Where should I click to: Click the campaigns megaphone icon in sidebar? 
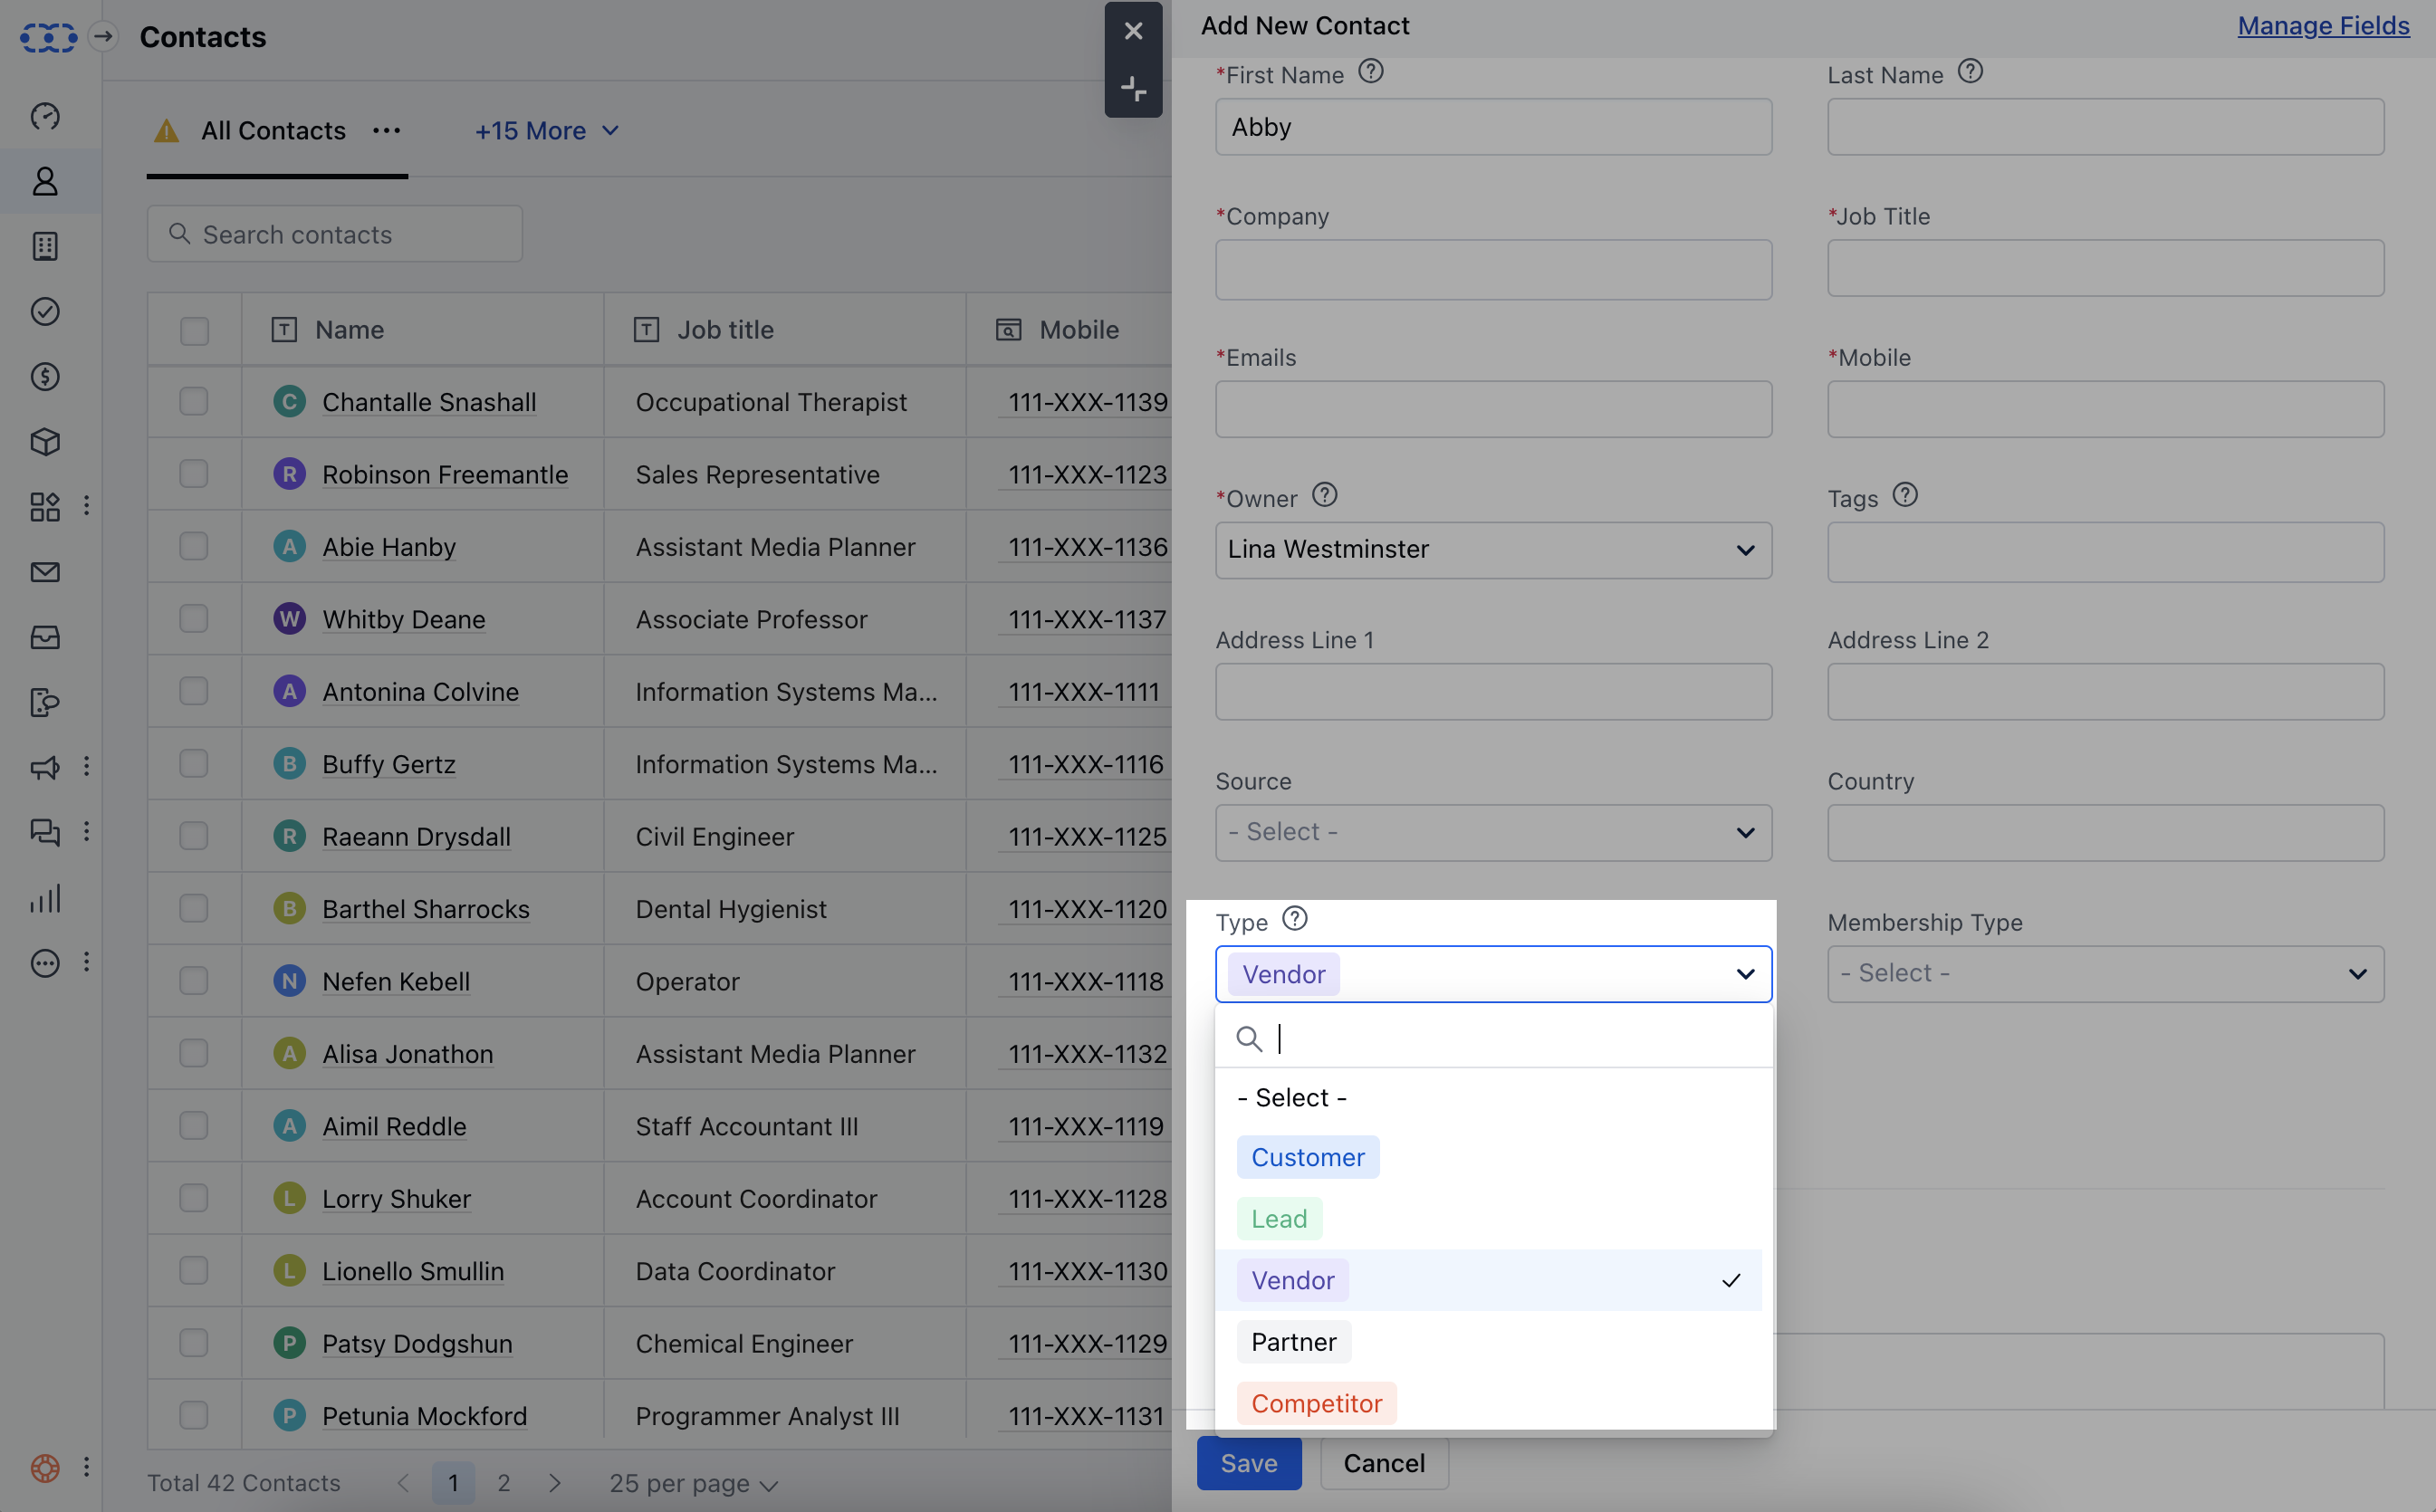45,767
